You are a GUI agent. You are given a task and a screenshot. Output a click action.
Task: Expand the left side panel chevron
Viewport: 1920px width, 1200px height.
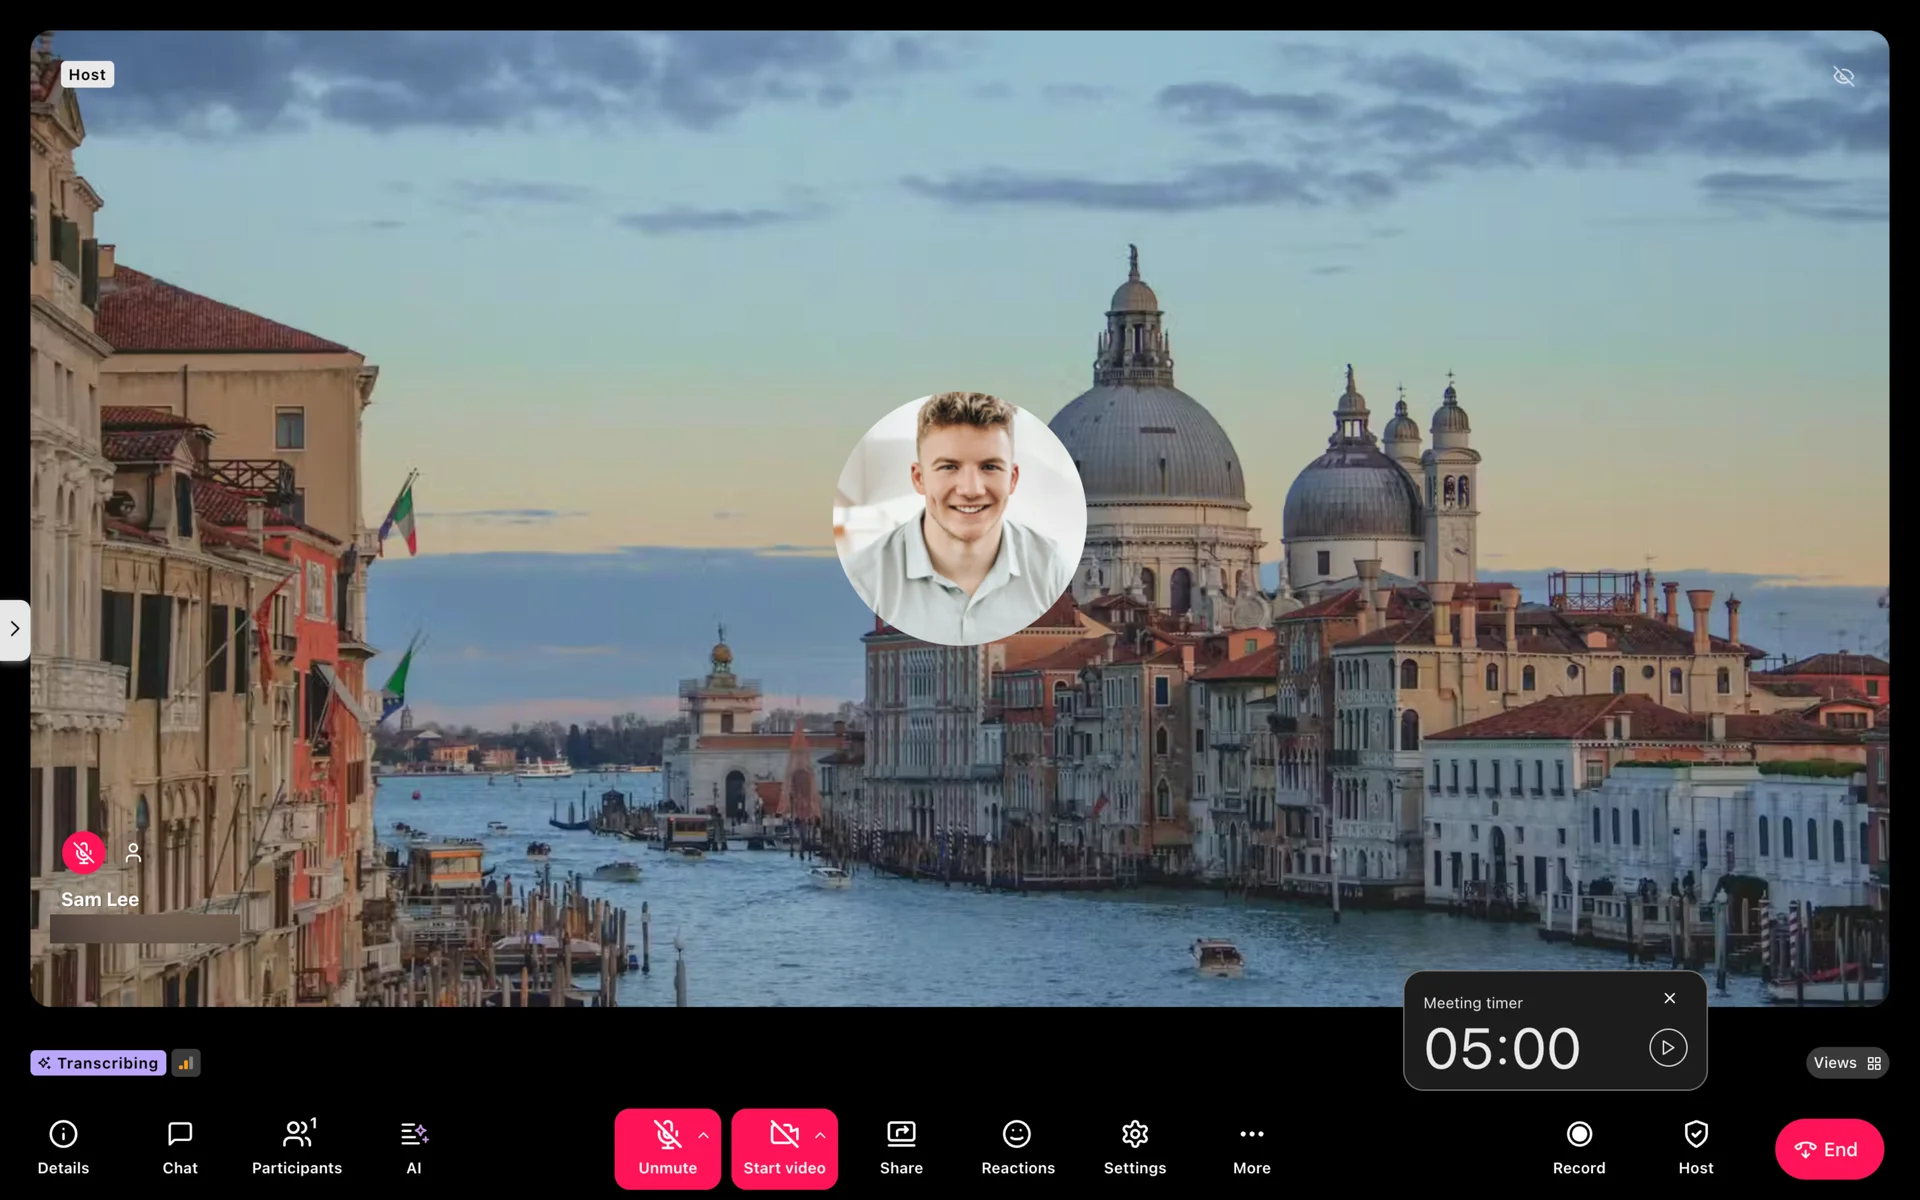(15, 629)
